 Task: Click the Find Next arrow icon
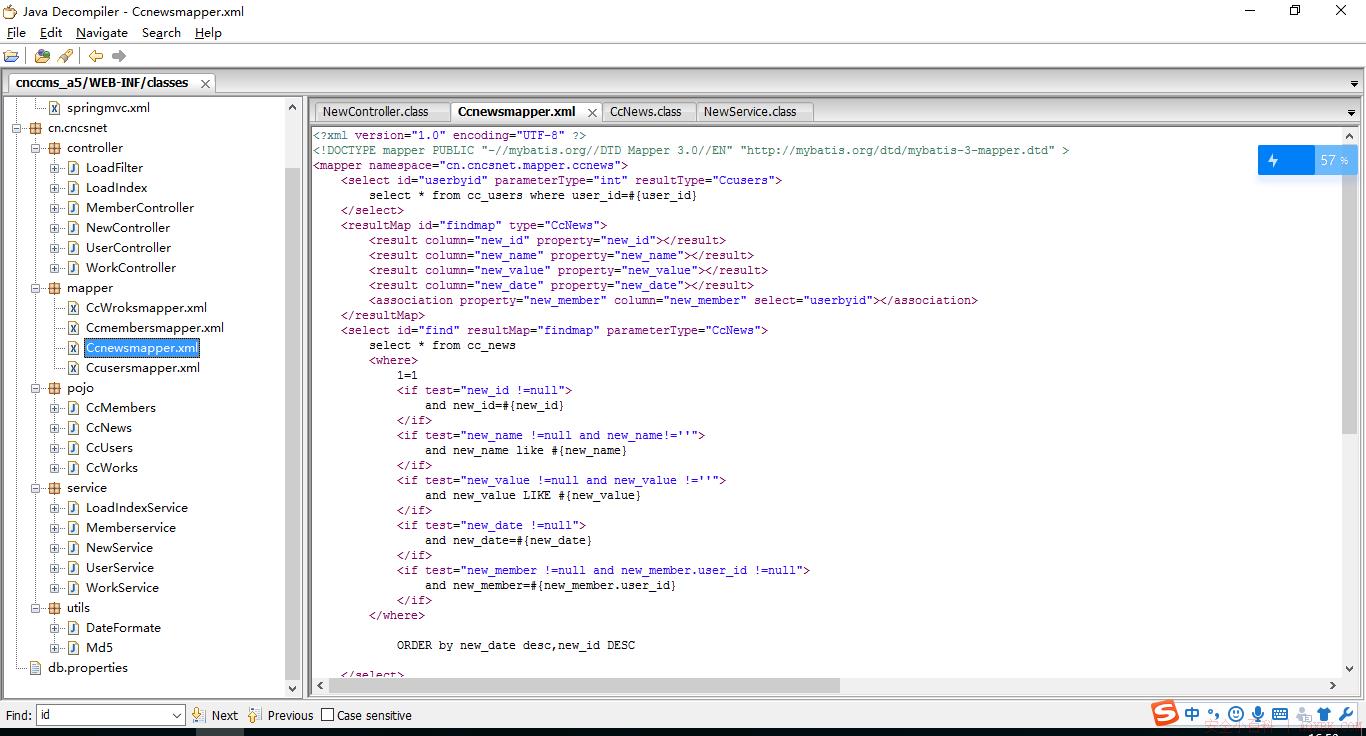coord(198,715)
